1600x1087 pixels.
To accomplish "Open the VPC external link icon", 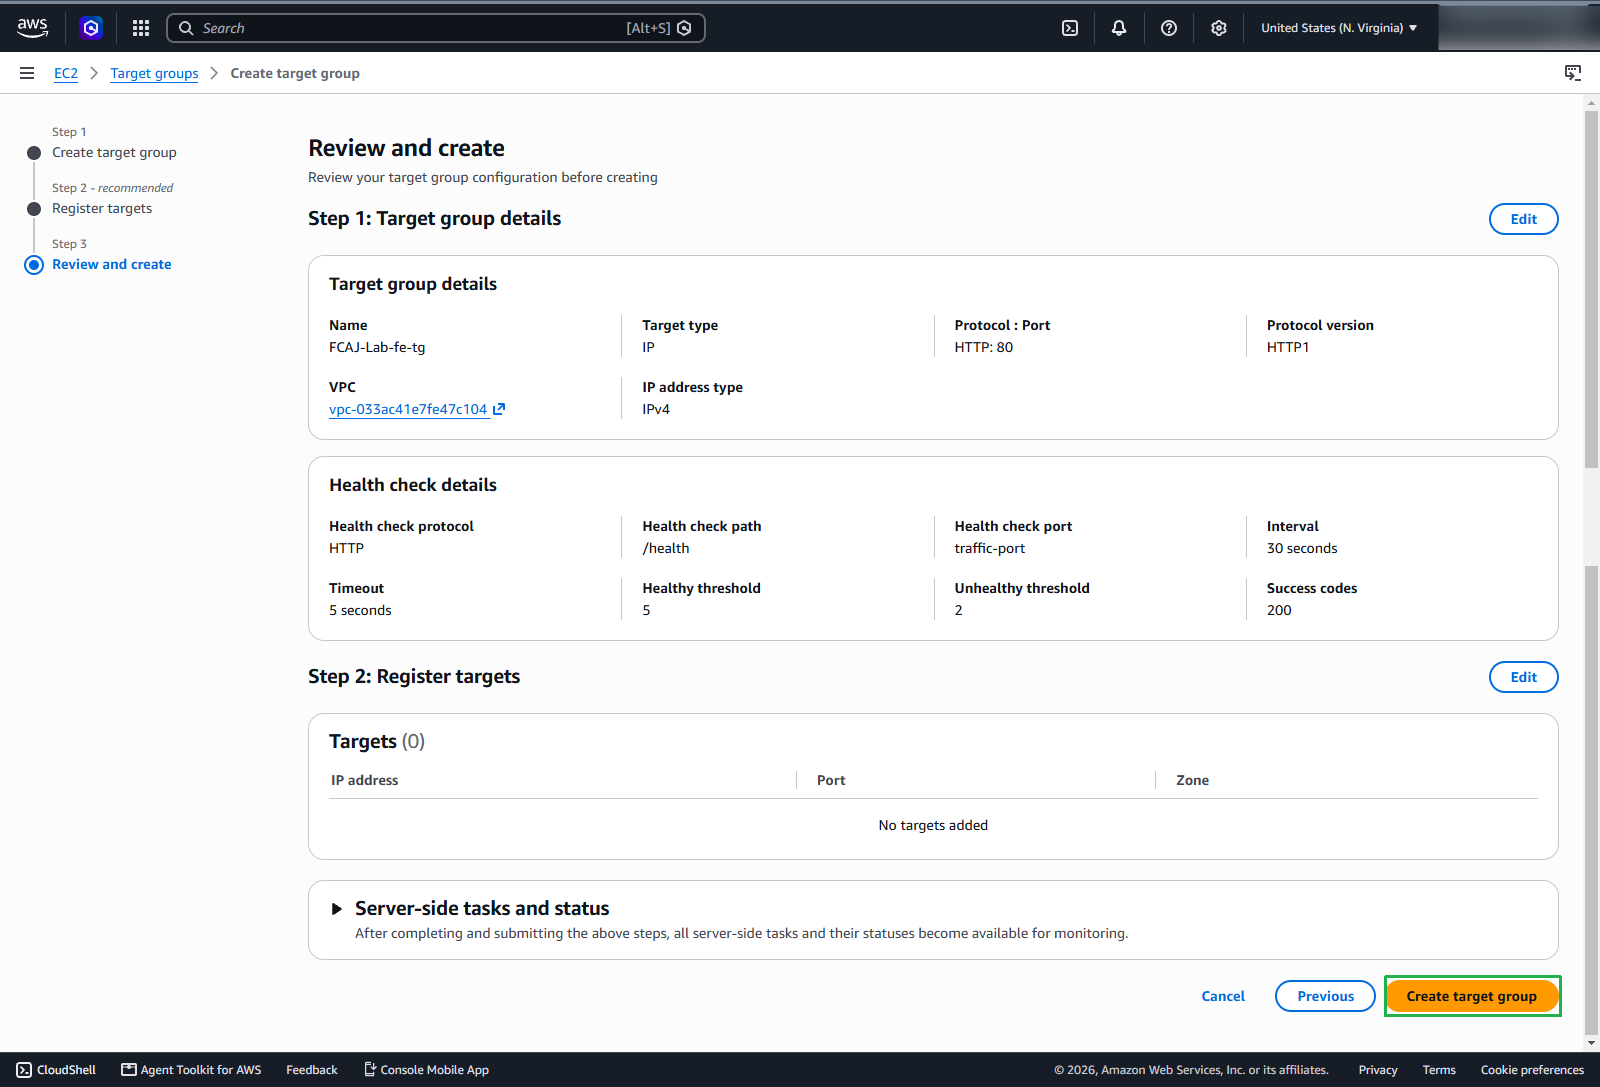I will (x=499, y=409).
